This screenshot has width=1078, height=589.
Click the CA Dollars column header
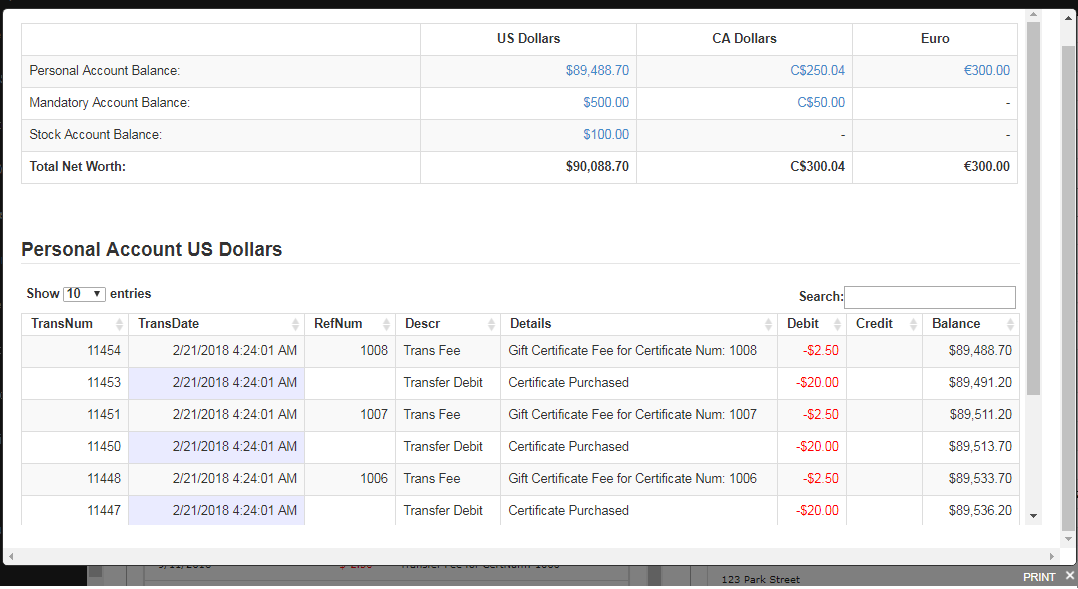(x=744, y=39)
